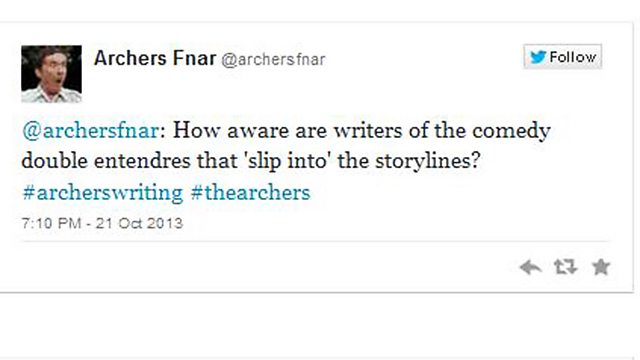Open the #archerswriting hashtag
Screen dimensions: 640x360
click(x=102, y=193)
